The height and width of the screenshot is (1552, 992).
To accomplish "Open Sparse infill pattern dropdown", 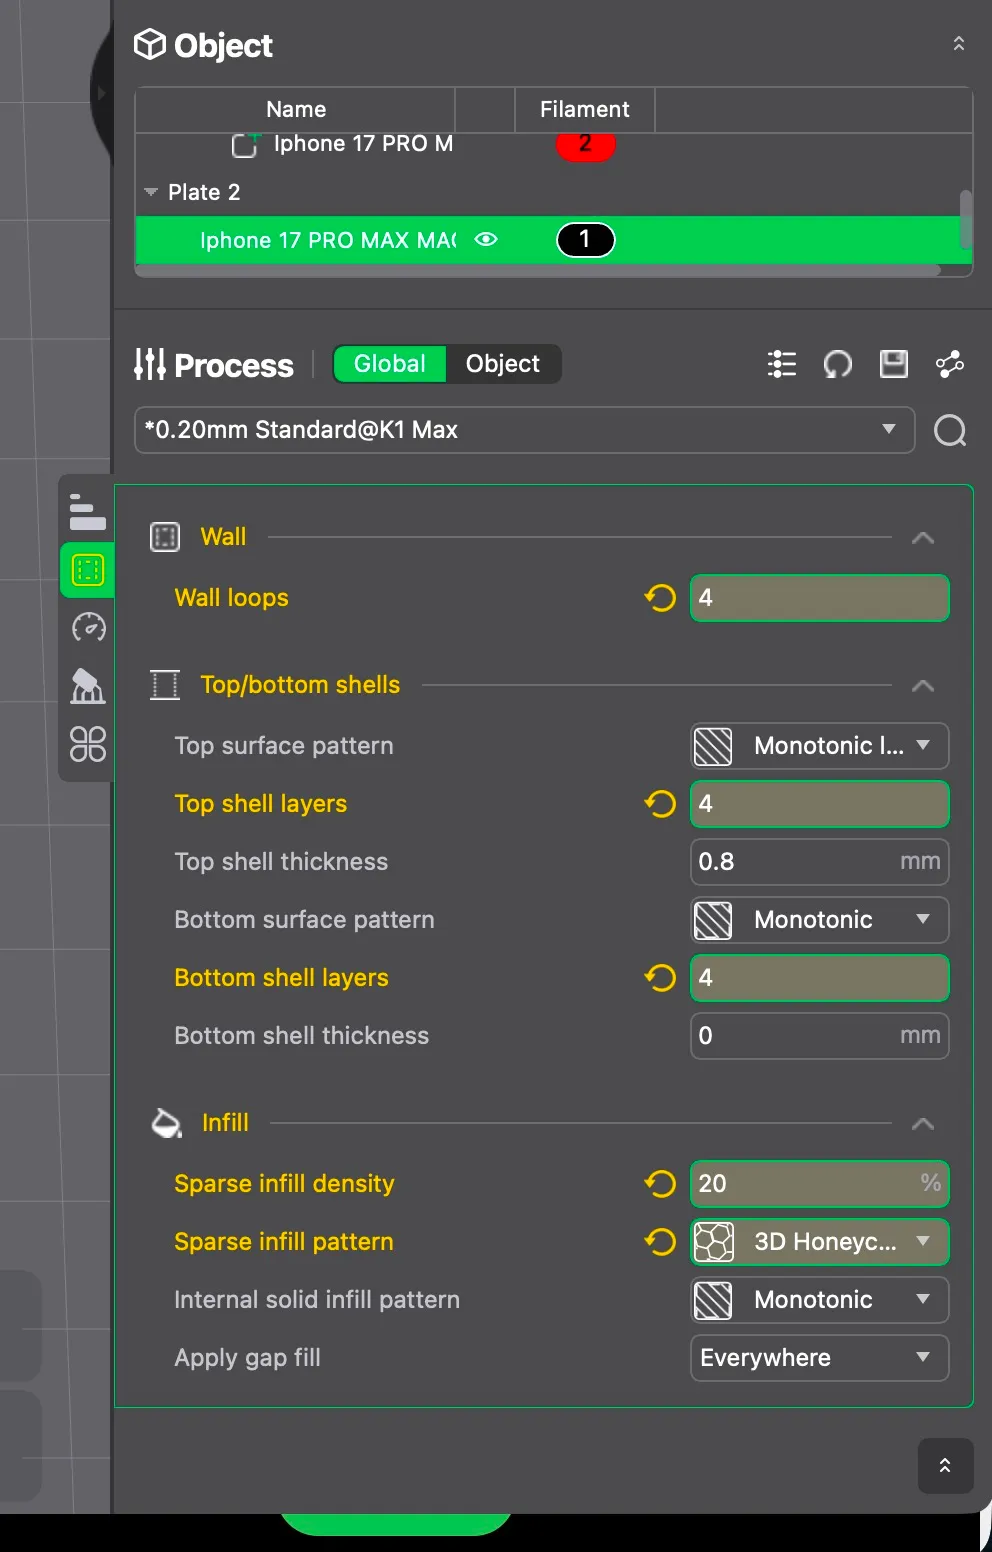I will coord(819,1242).
